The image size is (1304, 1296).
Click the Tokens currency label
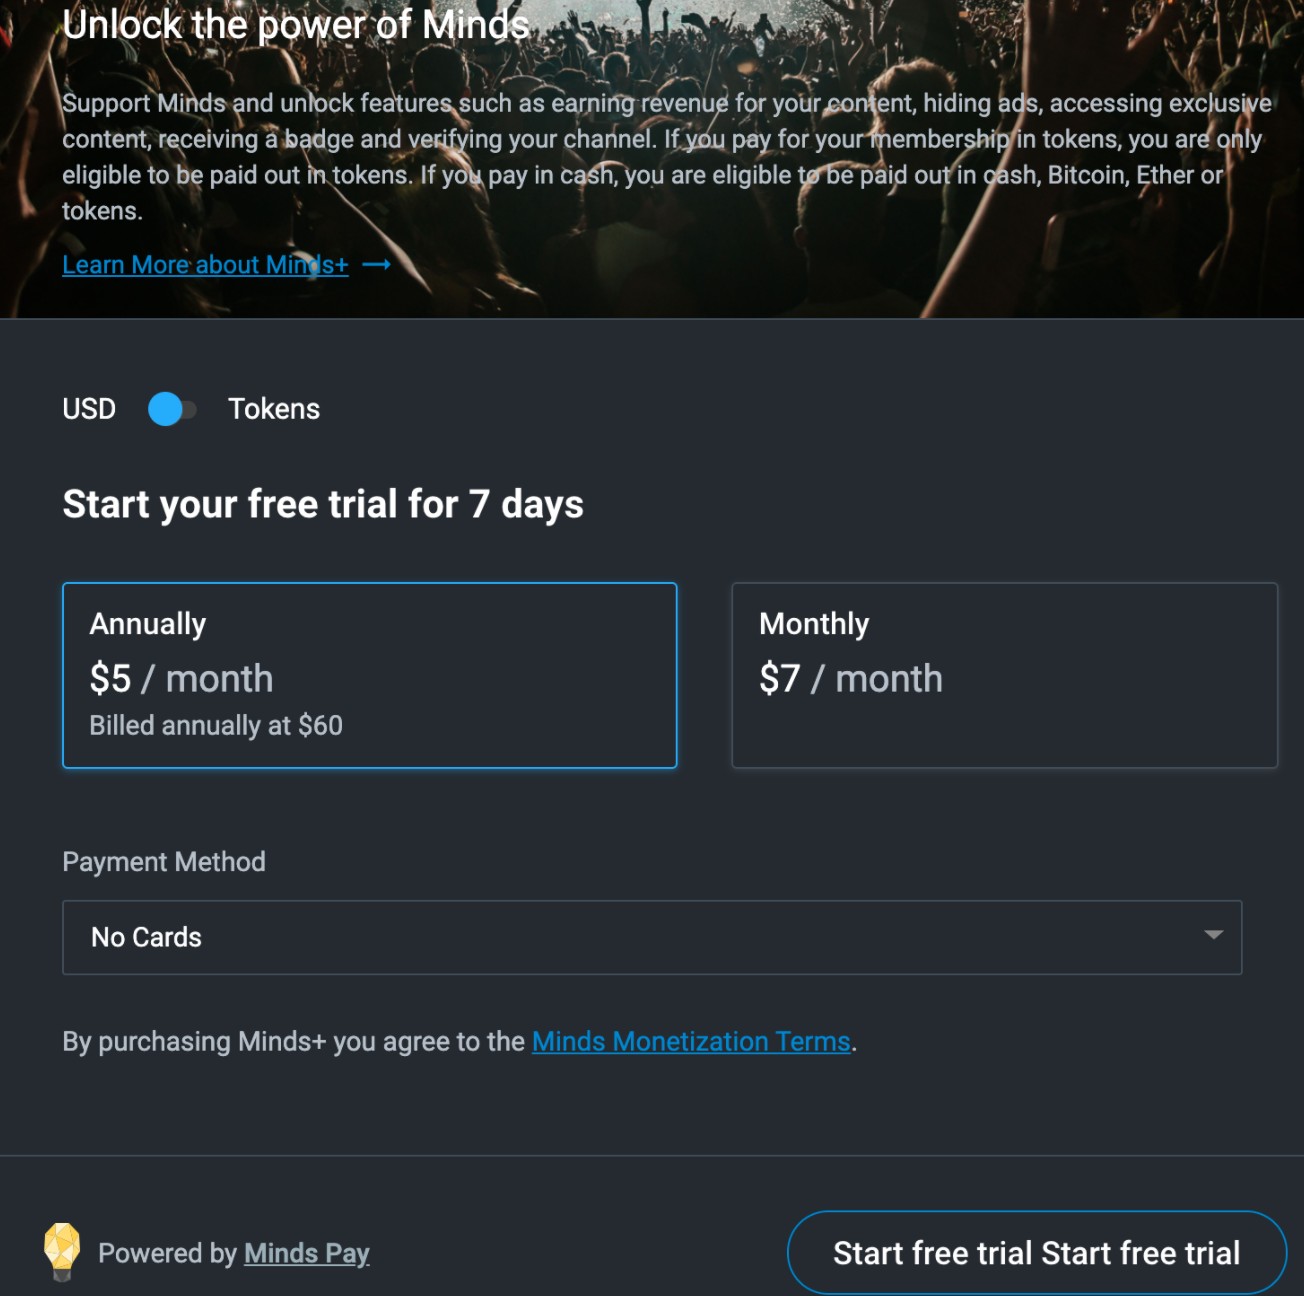tap(274, 409)
